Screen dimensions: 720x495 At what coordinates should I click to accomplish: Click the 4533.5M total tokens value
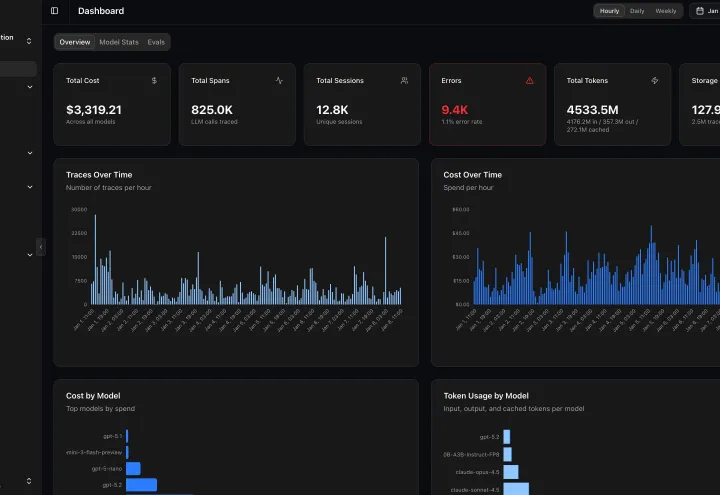[592, 110]
